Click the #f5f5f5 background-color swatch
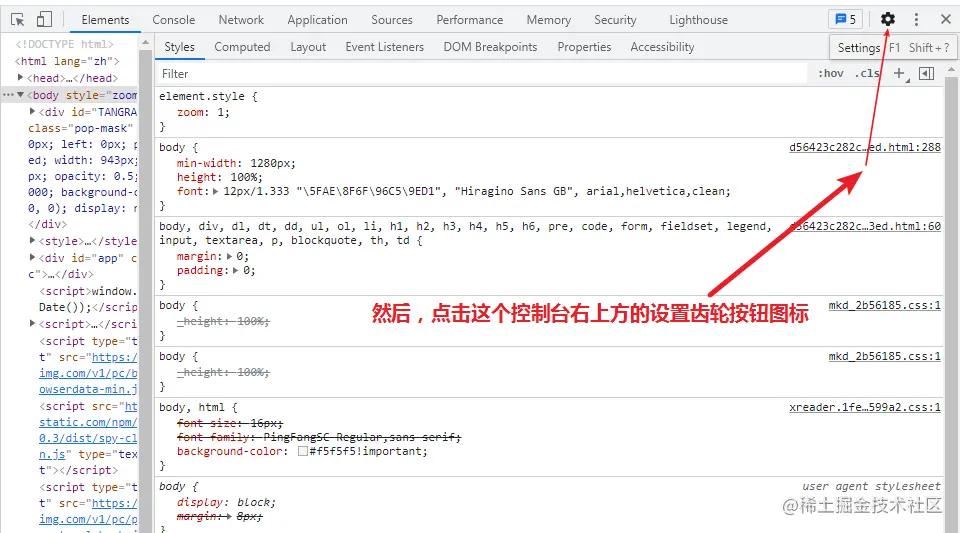960x533 pixels. click(x=302, y=451)
